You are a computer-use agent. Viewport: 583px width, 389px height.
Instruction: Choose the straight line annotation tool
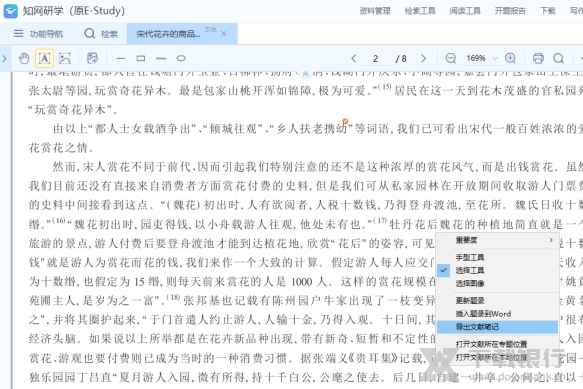click(x=120, y=58)
